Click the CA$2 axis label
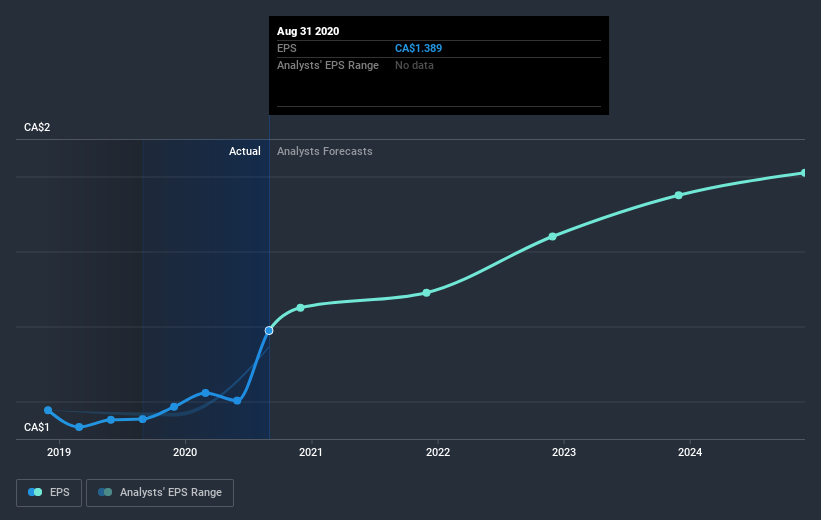The height and width of the screenshot is (520, 821). coord(37,127)
